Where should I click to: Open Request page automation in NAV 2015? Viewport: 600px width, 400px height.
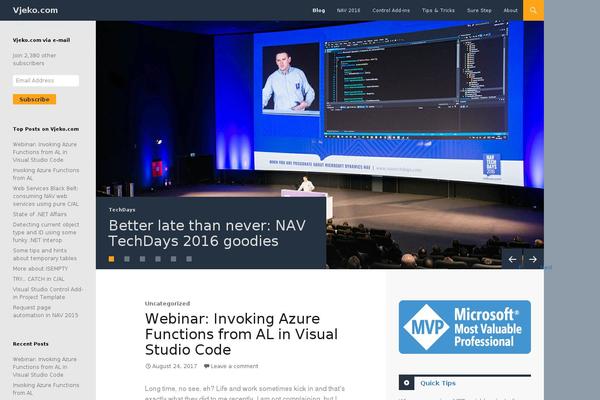coord(45,312)
